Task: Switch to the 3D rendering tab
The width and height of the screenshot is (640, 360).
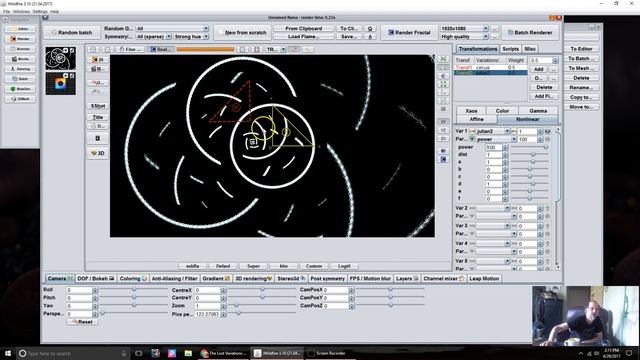Action: 253,279
